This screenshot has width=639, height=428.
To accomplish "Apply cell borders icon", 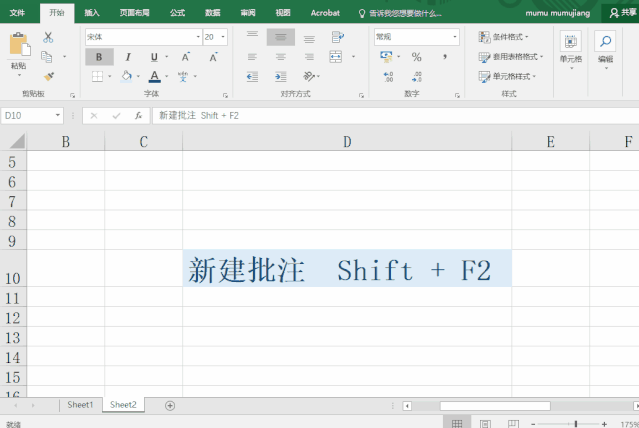I will pos(97,76).
